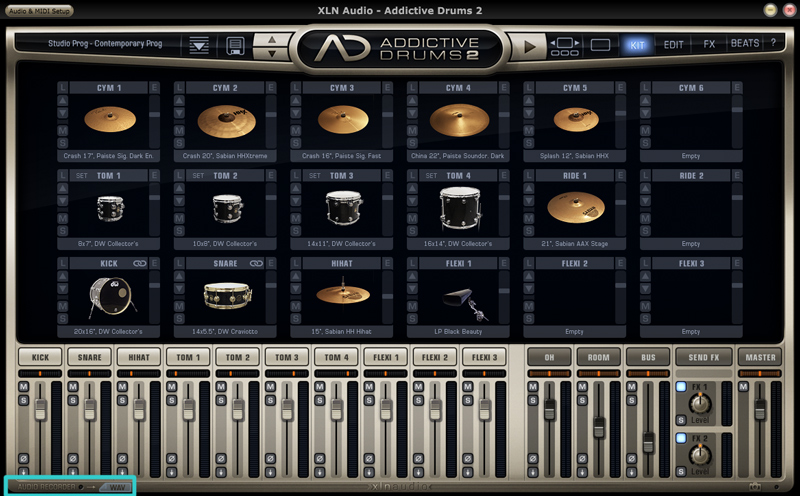The width and height of the screenshot is (800, 496).
Task: Select the SNARE mixer channel button
Action: click(90, 357)
